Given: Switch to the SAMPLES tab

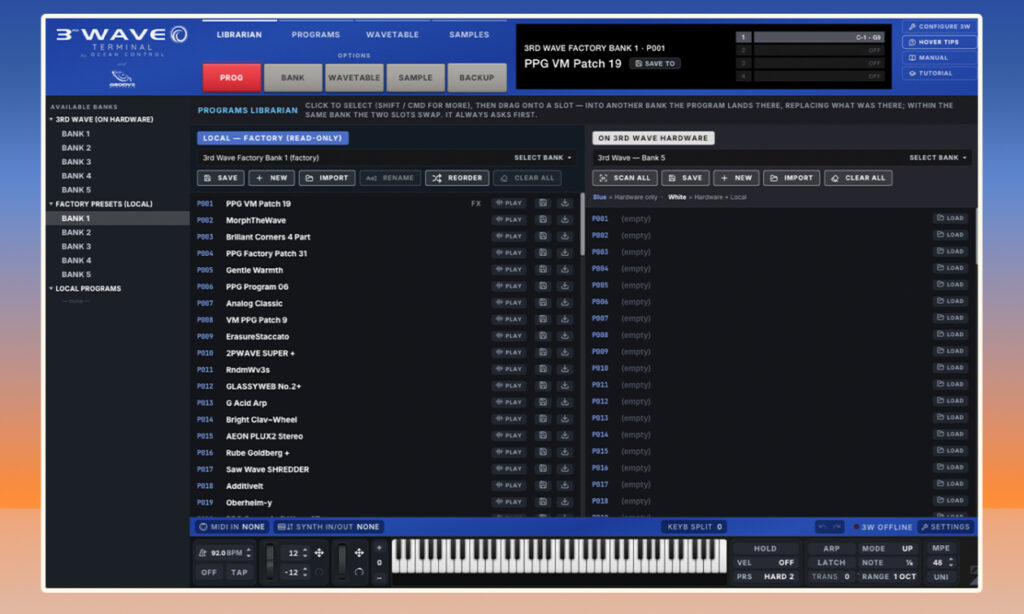Looking at the screenshot, I should pos(469,35).
